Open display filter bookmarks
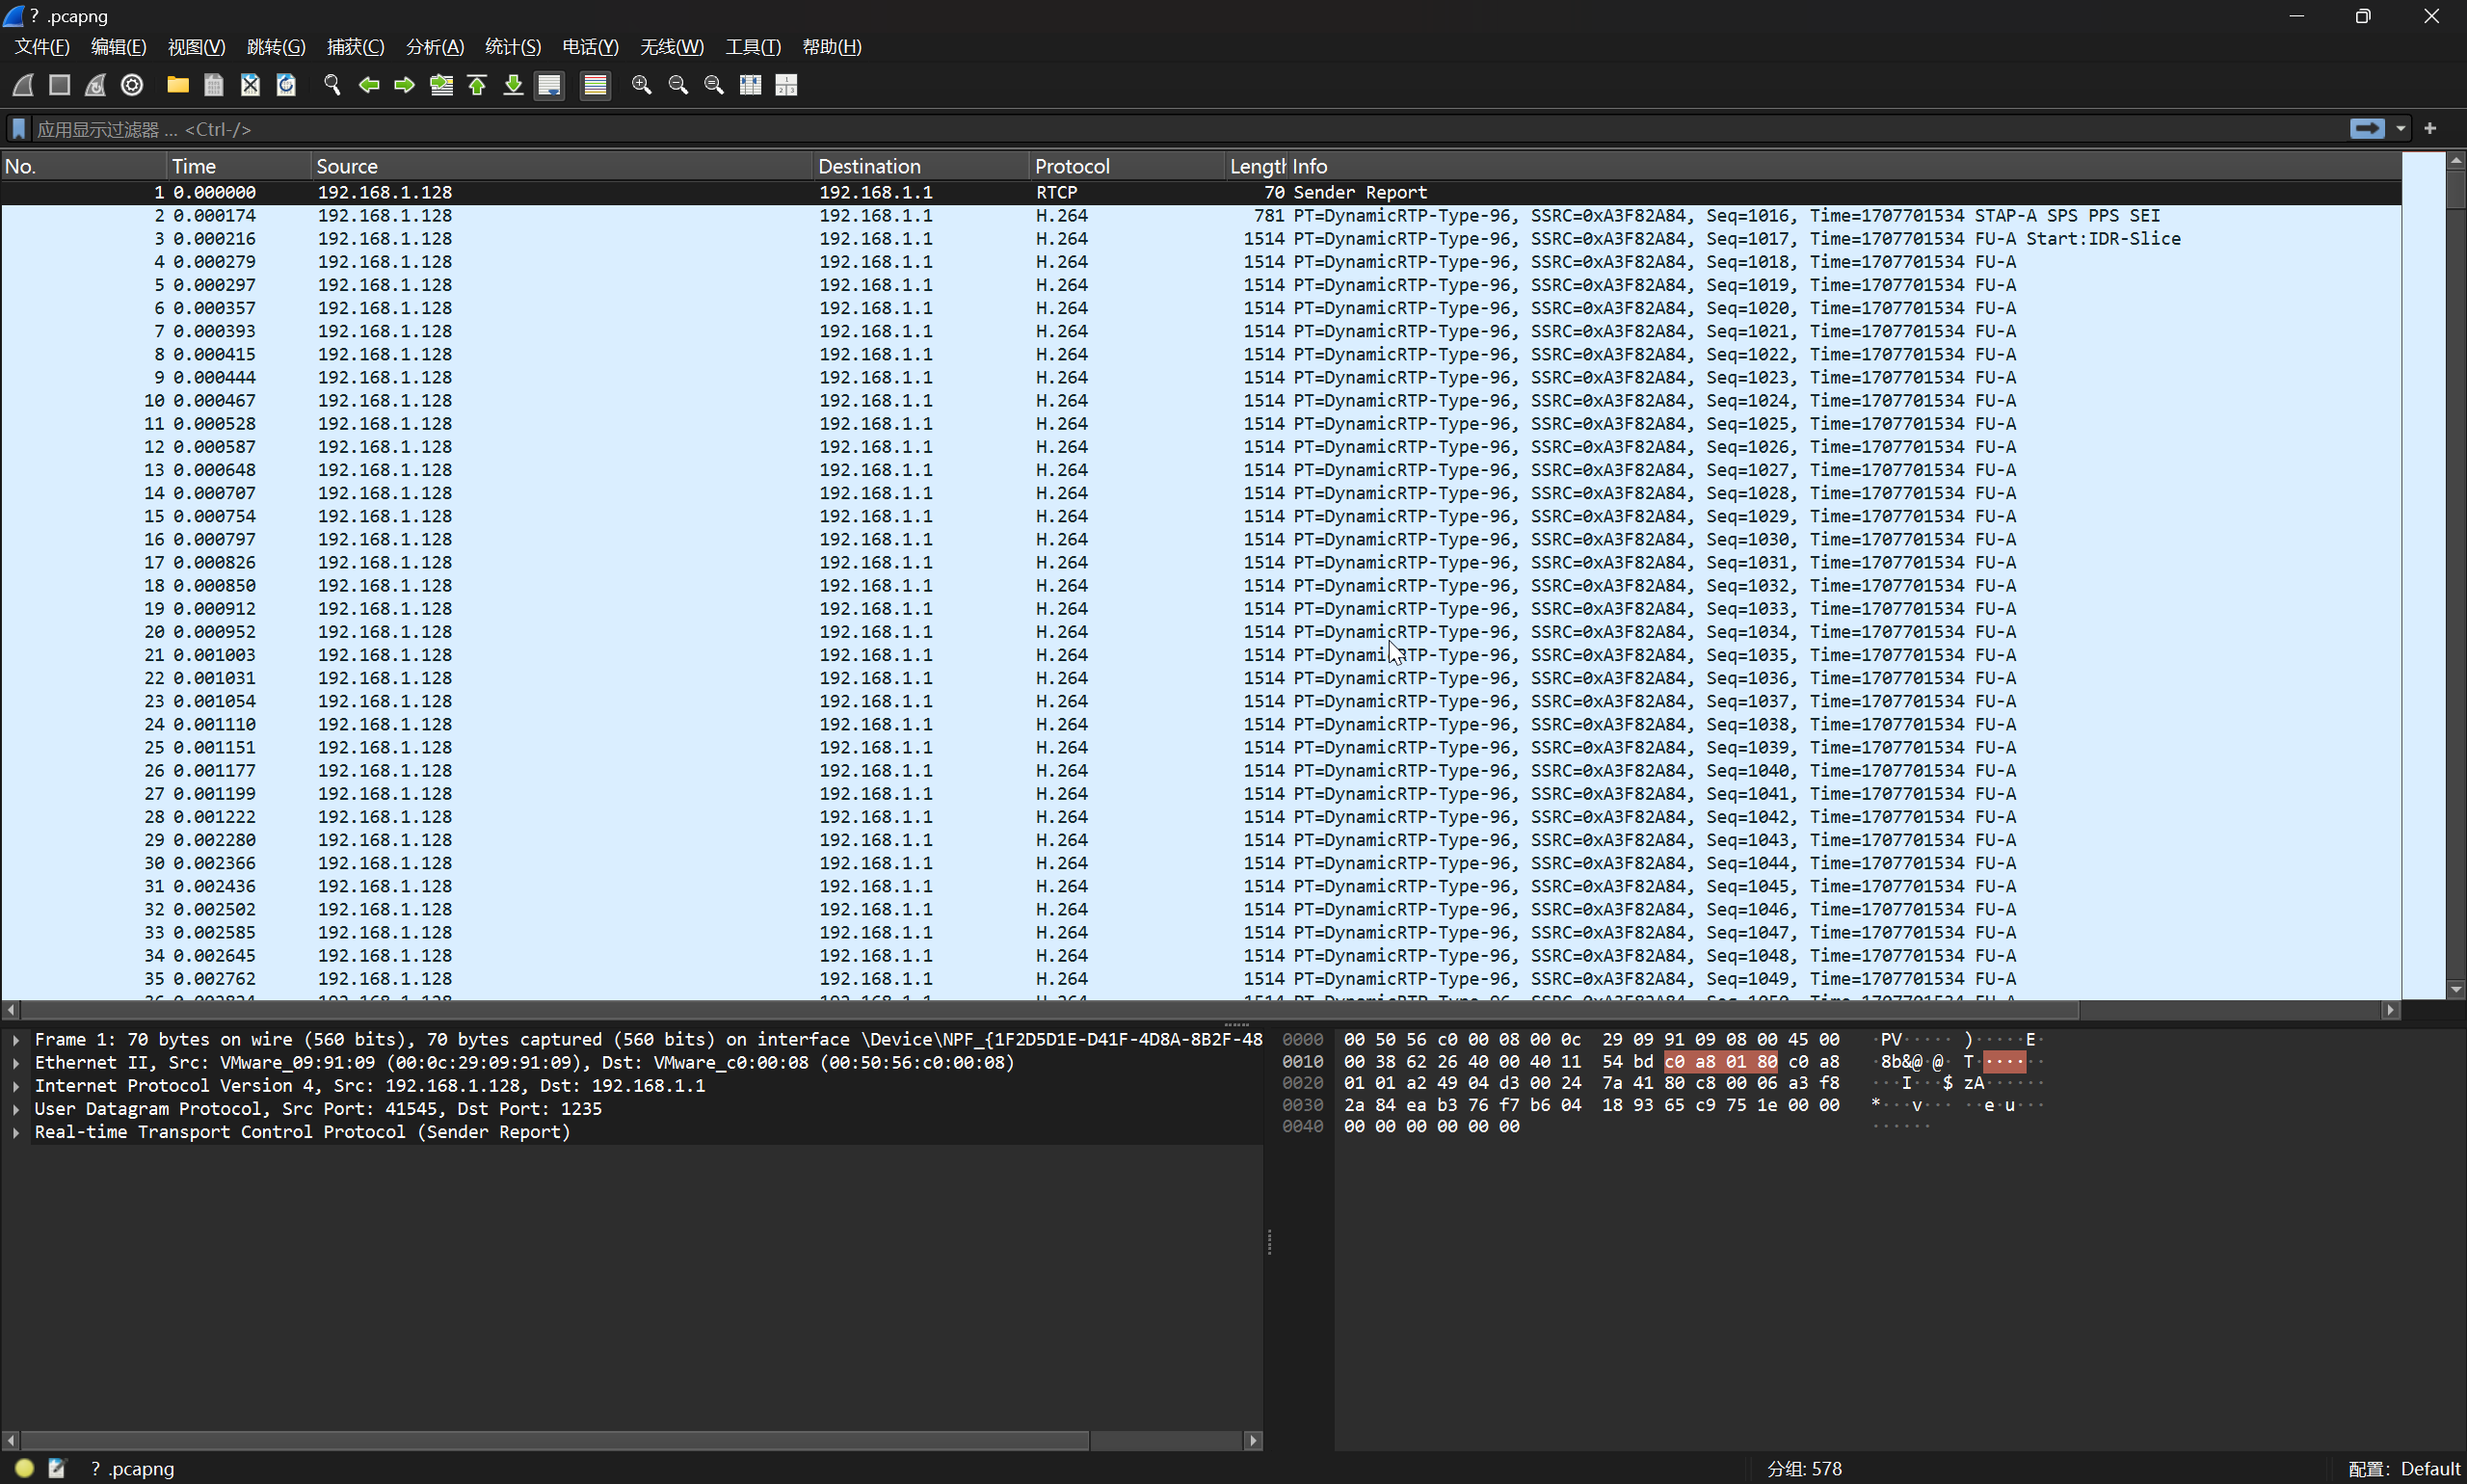Image resolution: width=2467 pixels, height=1484 pixels. tap(19, 129)
